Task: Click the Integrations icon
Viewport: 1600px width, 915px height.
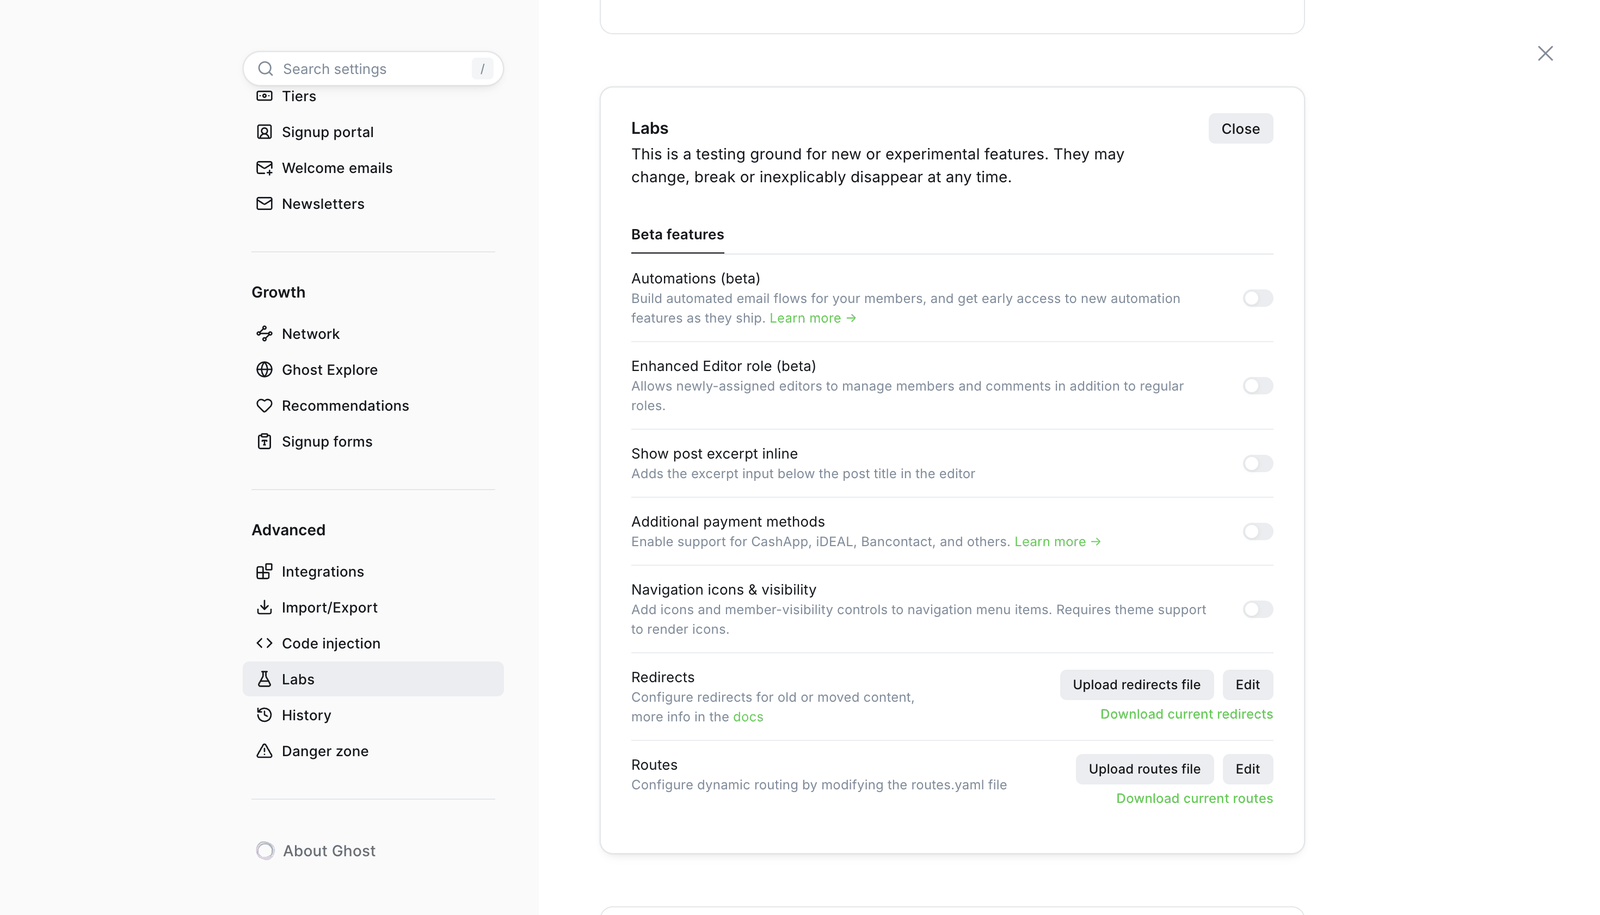Action: [x=264, y=572]
